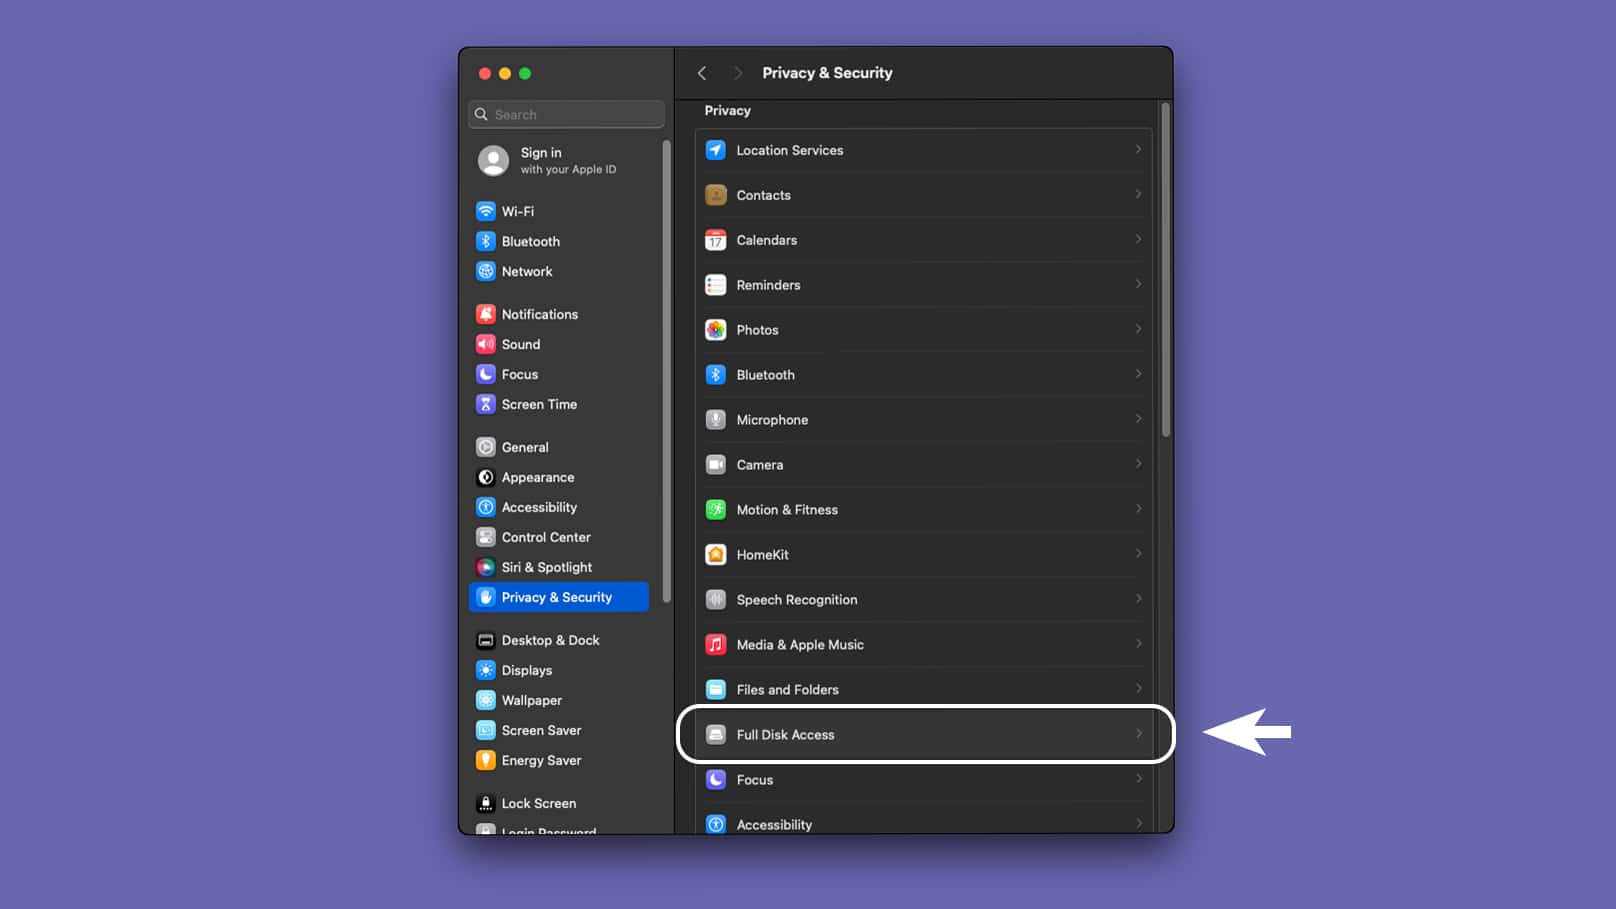Click the Microphone row label text

click(772, 420)
